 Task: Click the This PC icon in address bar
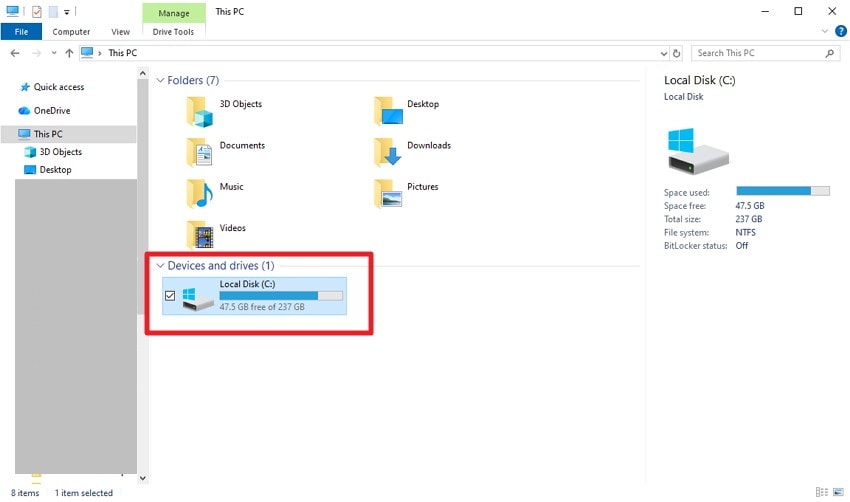[87, 53]
